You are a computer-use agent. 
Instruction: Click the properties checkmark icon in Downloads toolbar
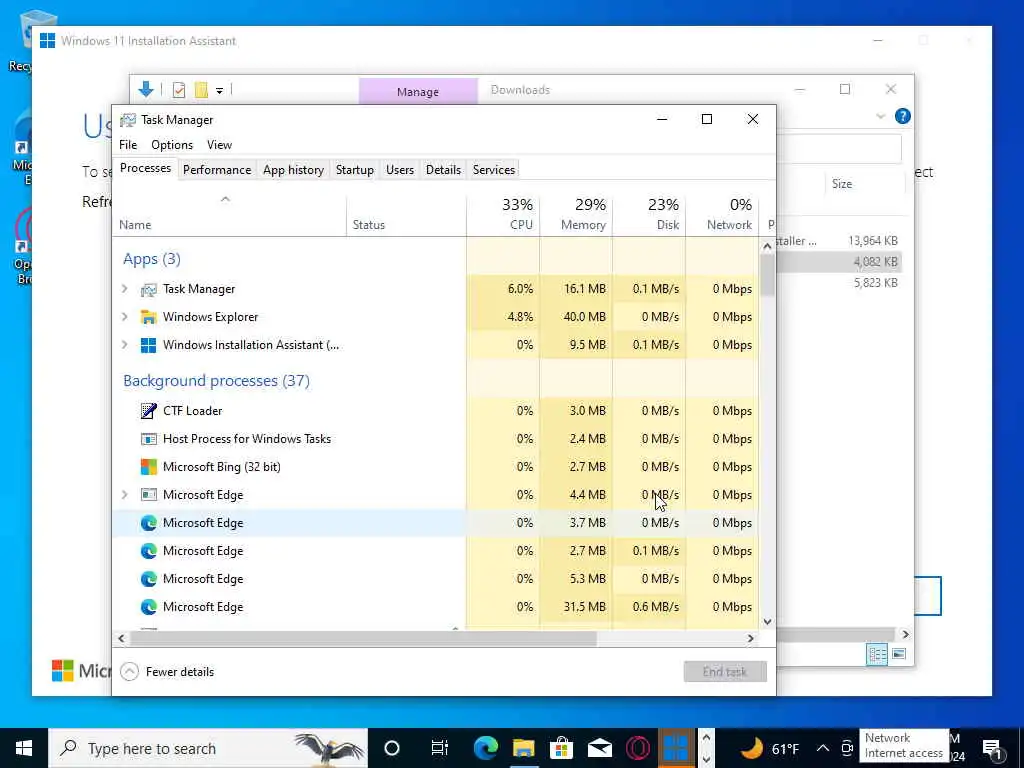178,90
